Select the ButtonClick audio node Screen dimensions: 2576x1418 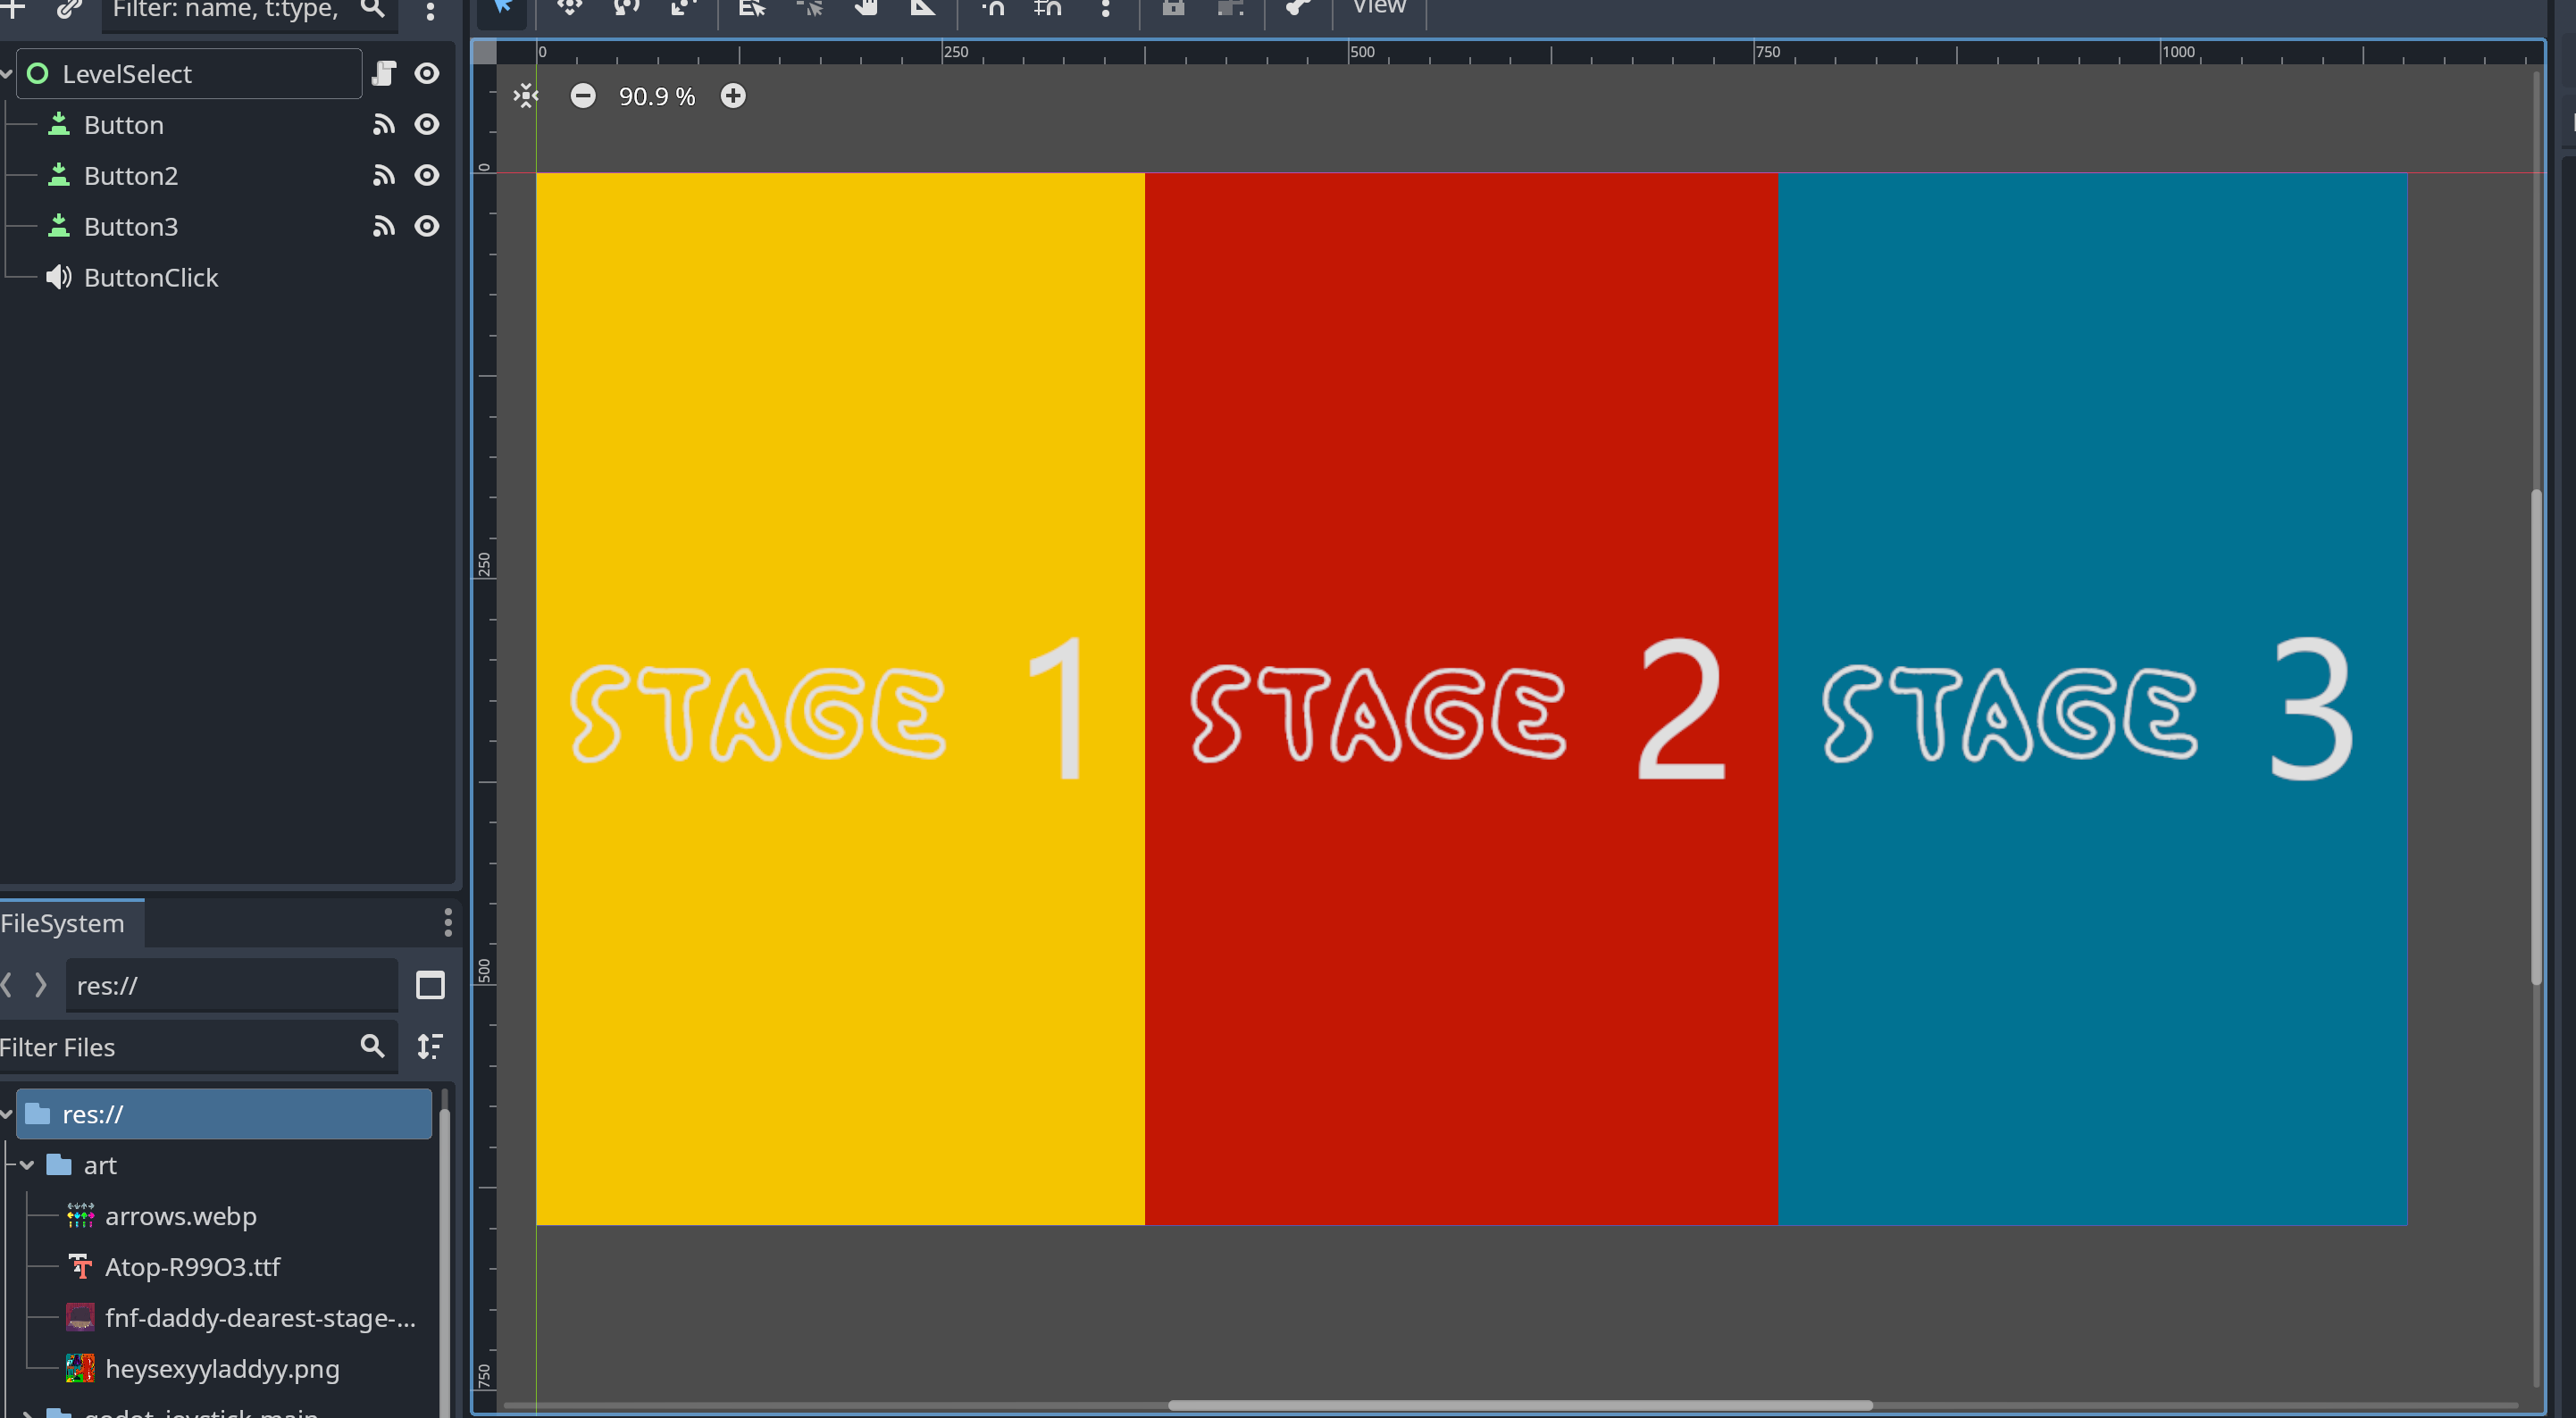pos(150,278)
